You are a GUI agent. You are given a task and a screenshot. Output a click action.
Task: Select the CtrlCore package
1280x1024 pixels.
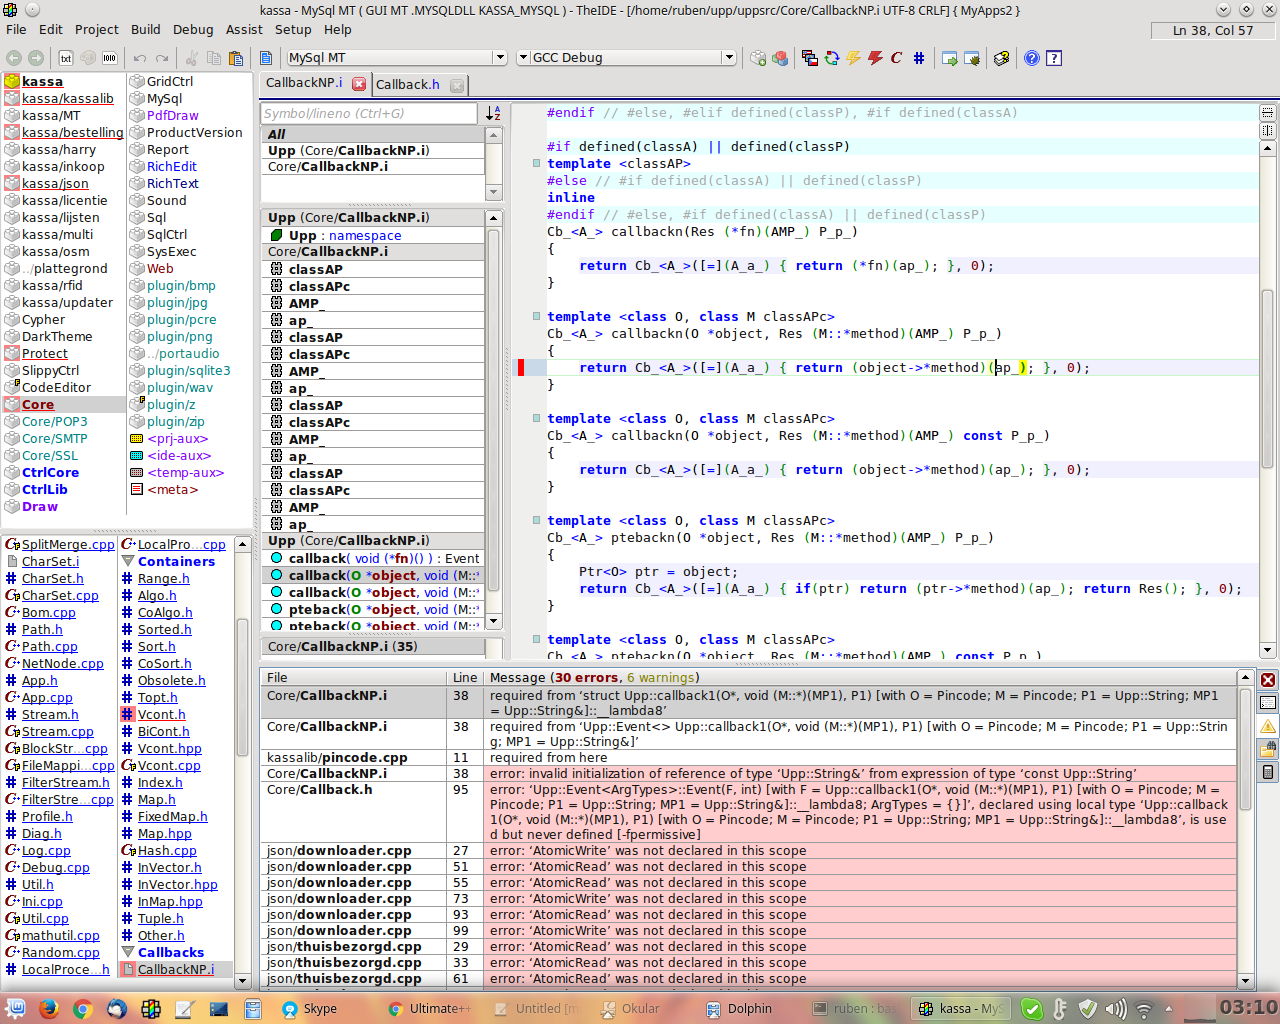[50, 472]
